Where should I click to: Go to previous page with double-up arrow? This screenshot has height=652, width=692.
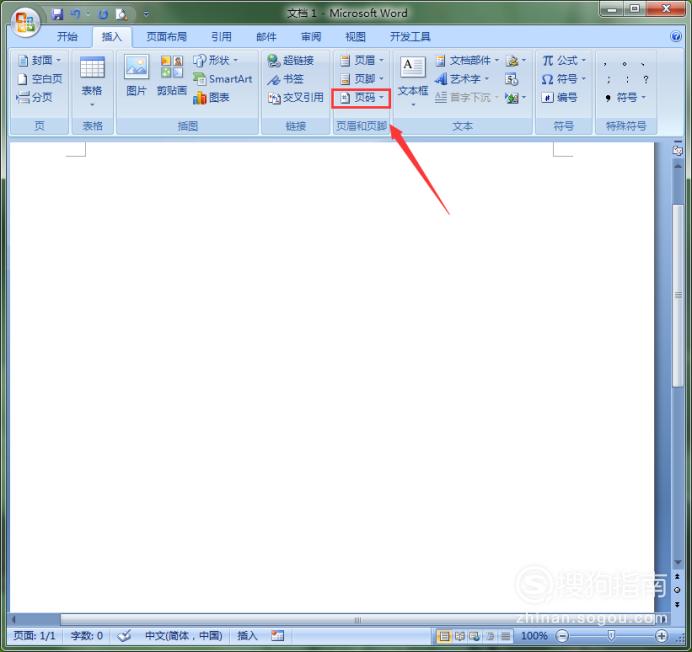[677, 577]
